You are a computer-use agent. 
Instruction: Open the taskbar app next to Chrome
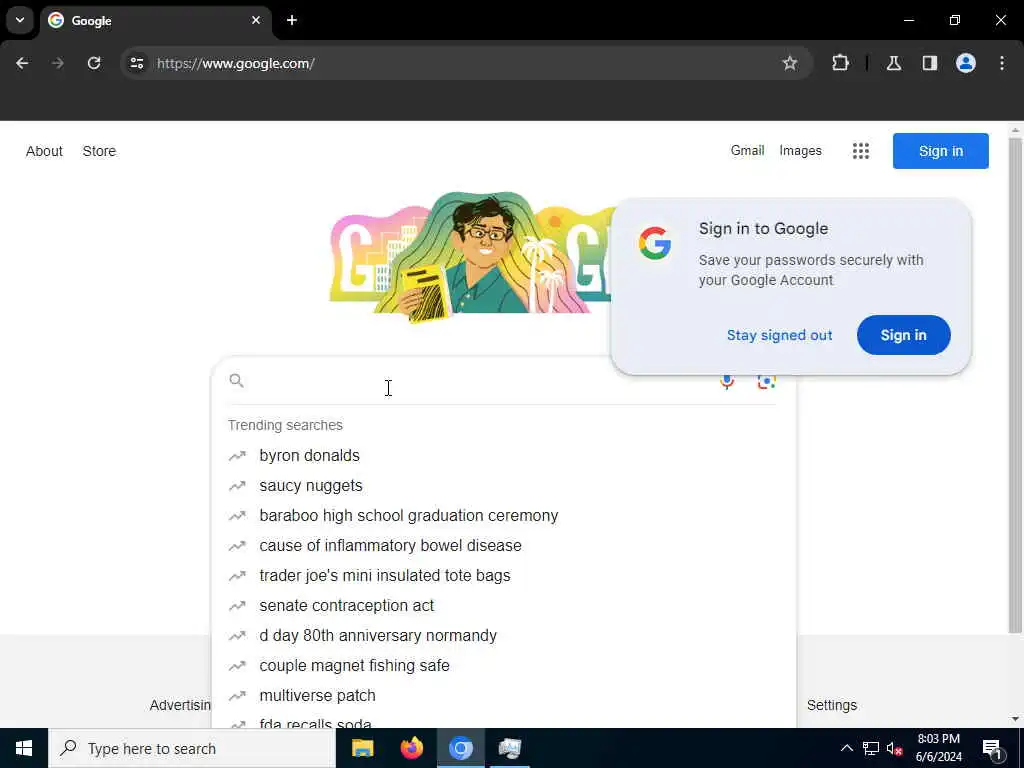point(509,748)
